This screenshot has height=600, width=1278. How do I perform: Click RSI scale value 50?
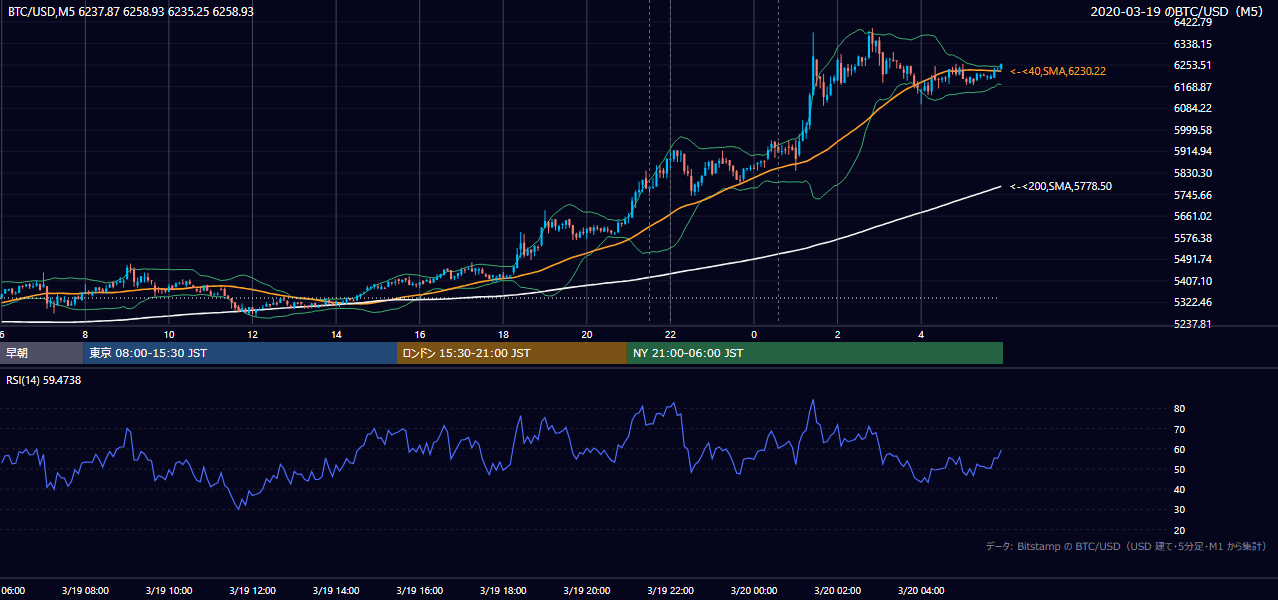1179,469
